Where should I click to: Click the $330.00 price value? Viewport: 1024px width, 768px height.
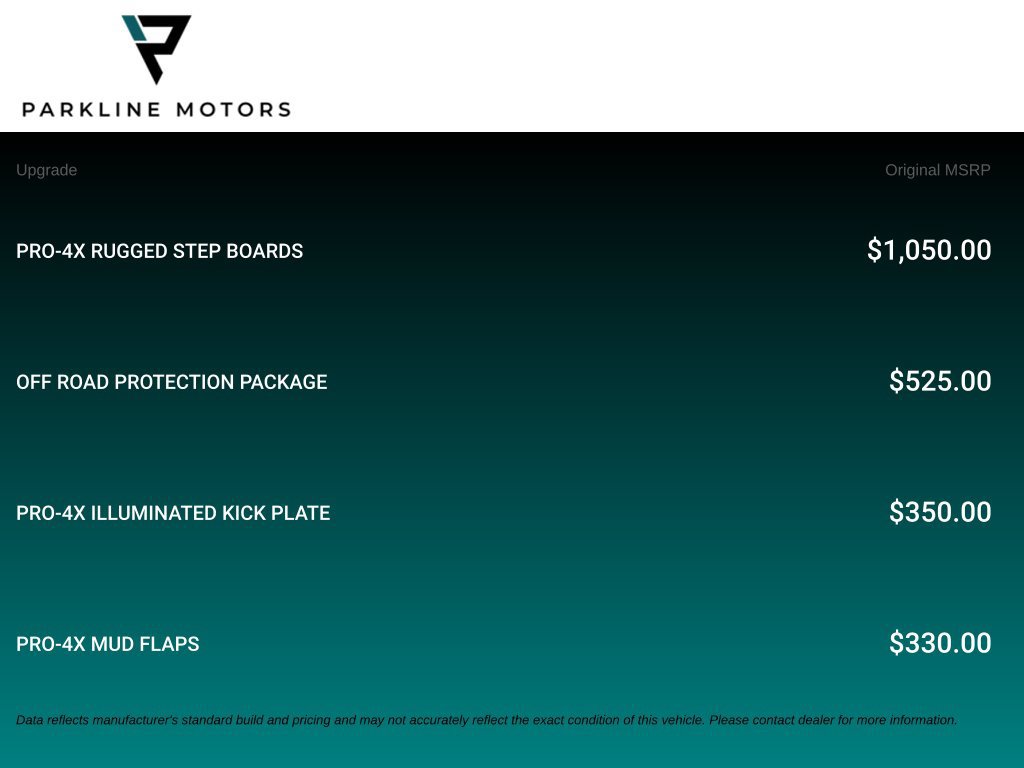tap(940, 643)
